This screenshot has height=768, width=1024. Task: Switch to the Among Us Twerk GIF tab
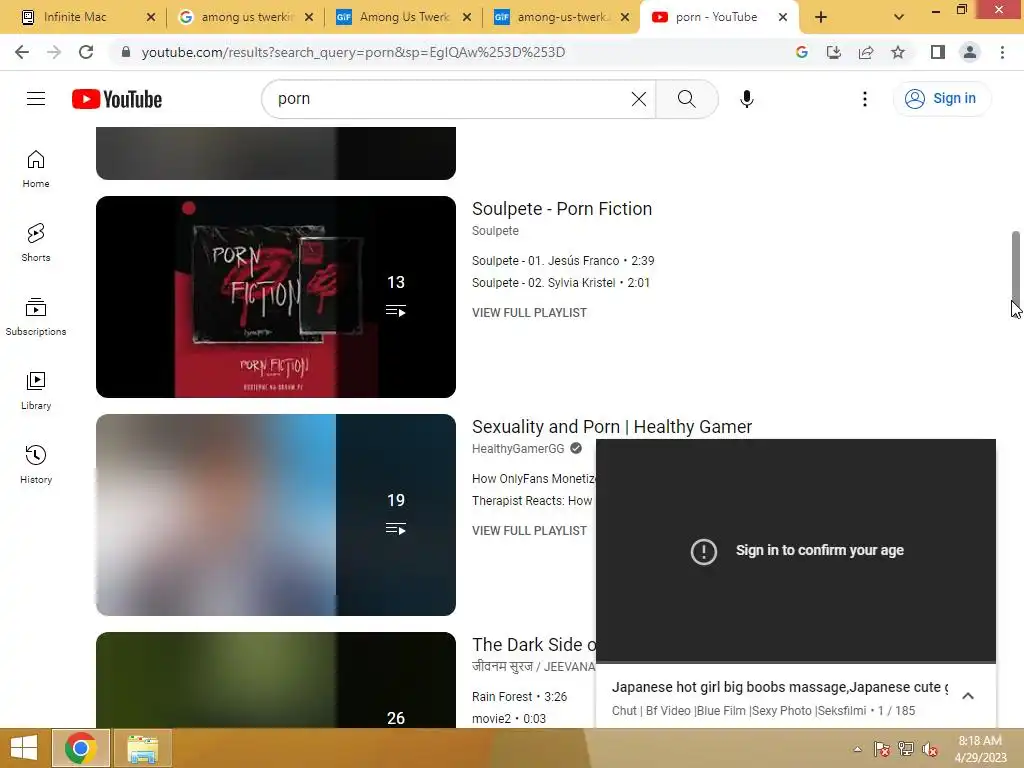click(x=404, y=17)
